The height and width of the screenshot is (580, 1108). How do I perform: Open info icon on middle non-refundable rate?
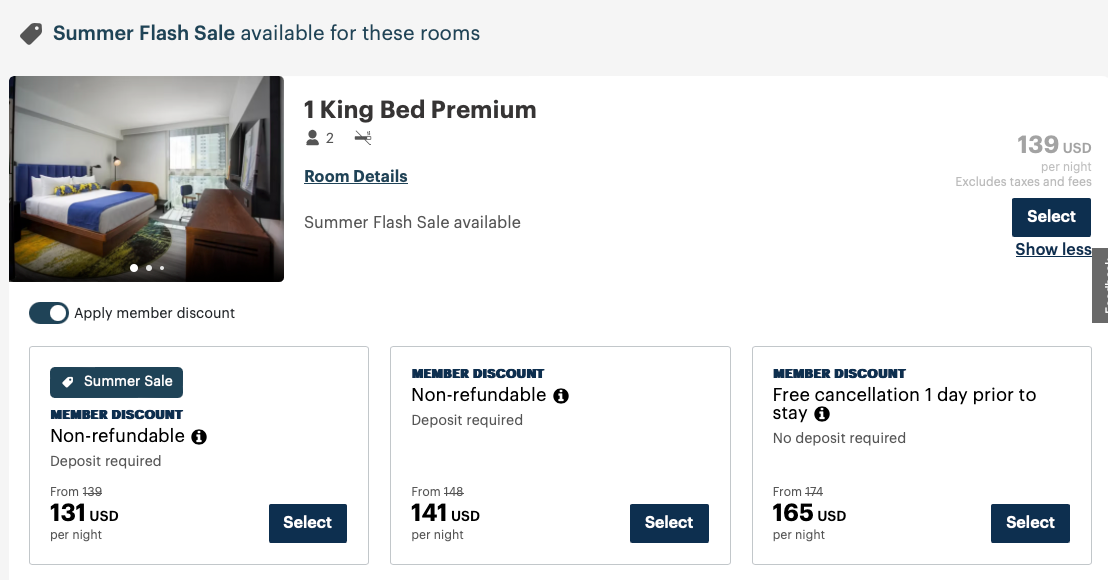coord(561,396)
